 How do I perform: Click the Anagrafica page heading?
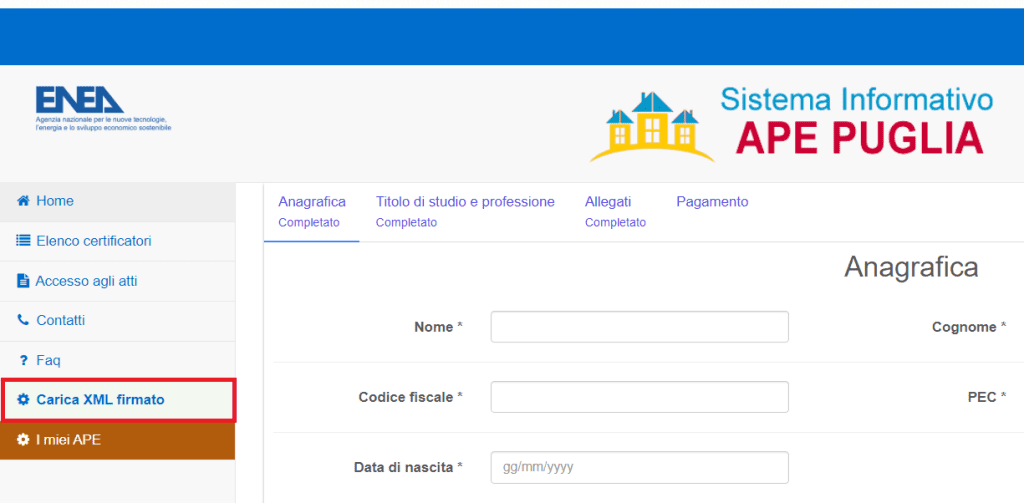coord(911,267)
